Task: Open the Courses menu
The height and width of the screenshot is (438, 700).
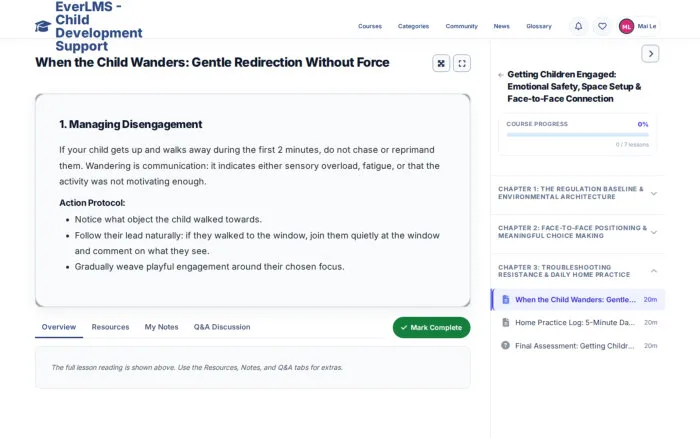Action: [x=370, y=26]
